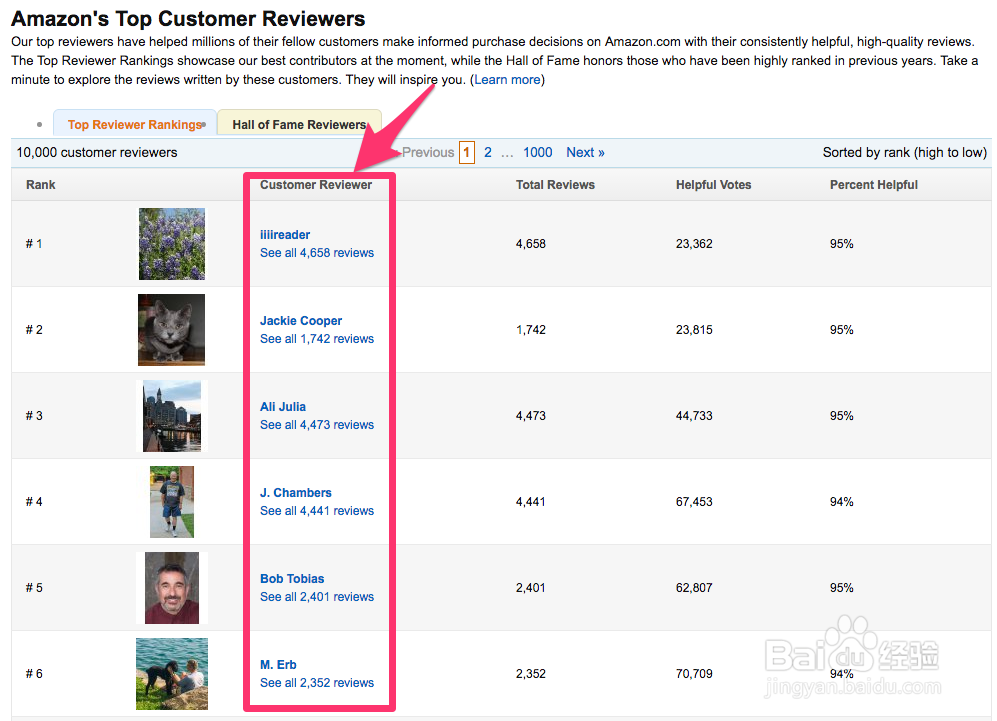Open Bob Tobias reviewer name link
Screen dimensions: 997x721
pyautogui.click(x=292, y=579)
